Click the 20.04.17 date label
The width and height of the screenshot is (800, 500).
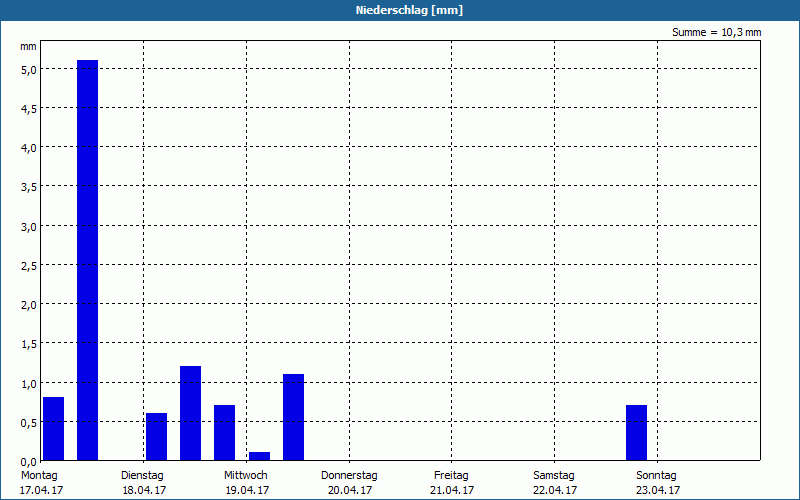350,490
